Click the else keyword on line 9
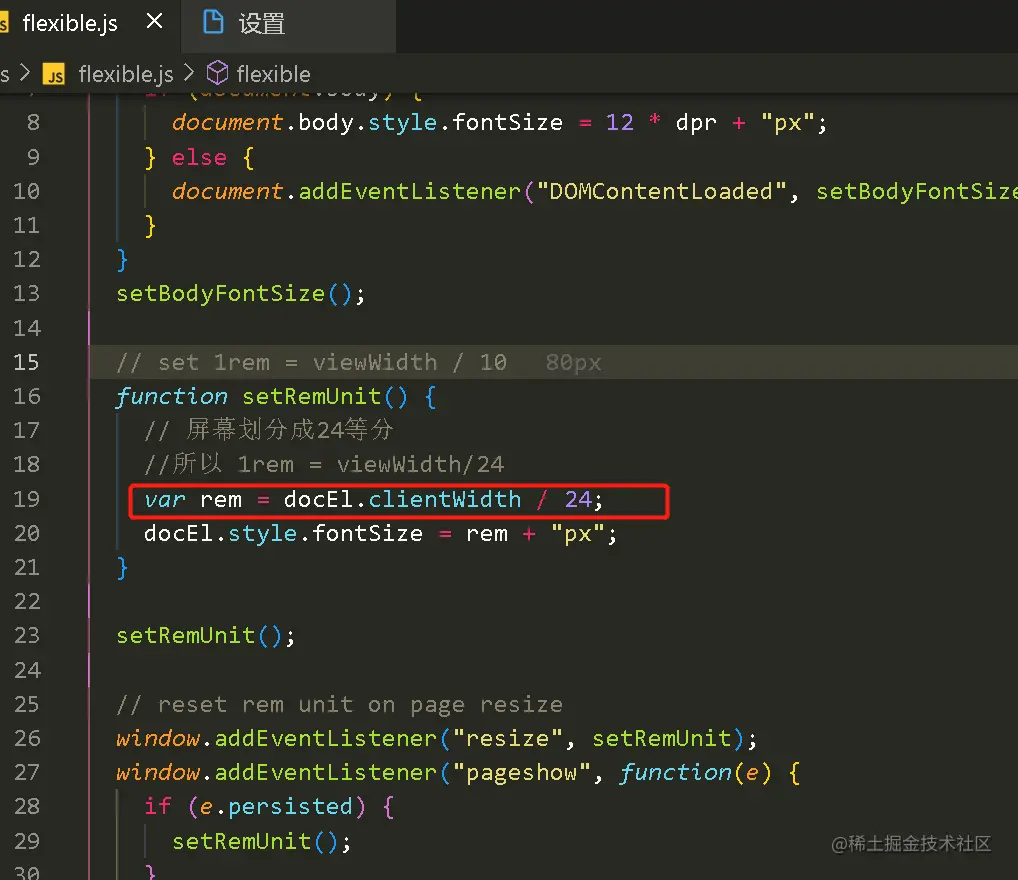The width and height of the screenshot is (1018, 880). pos(199,157)
